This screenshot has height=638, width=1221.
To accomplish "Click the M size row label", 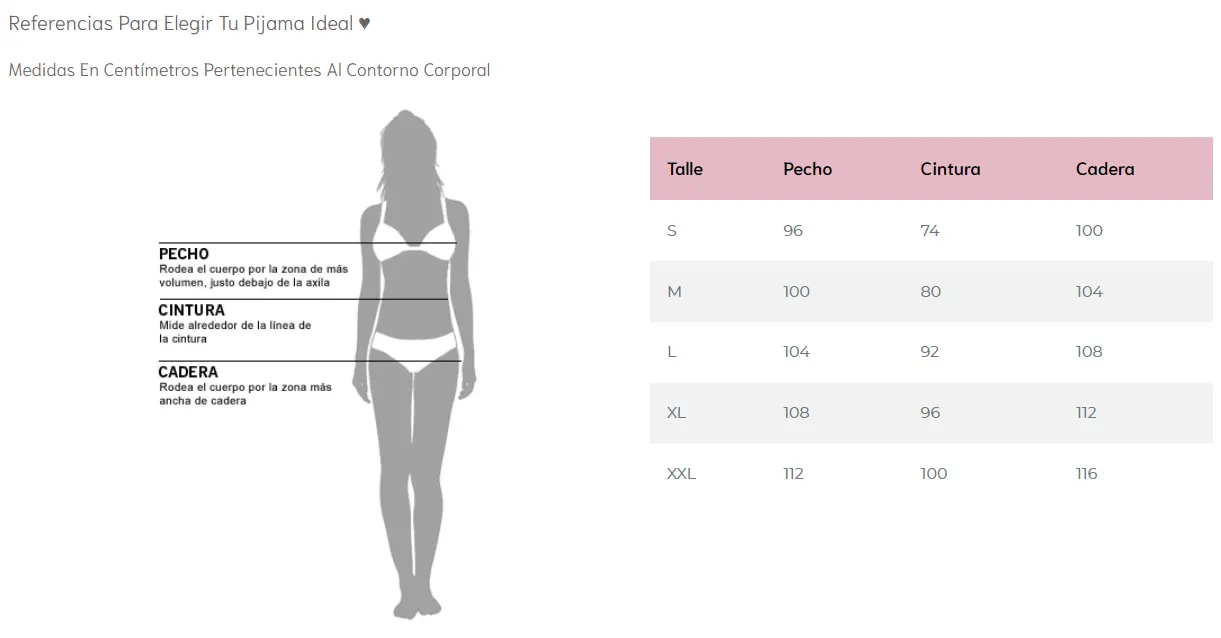I will 674,292.
